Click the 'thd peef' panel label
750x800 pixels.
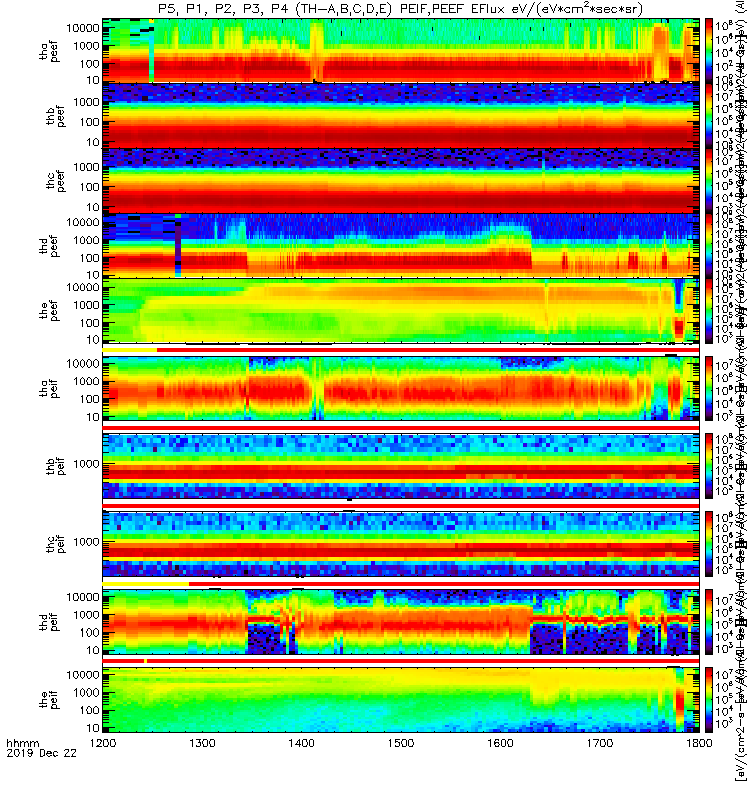point(48,246)
